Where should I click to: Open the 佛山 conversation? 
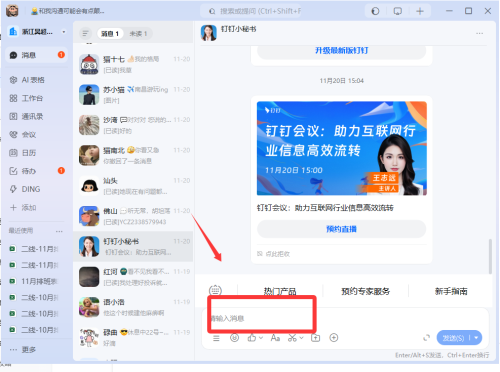click(133, 216)
